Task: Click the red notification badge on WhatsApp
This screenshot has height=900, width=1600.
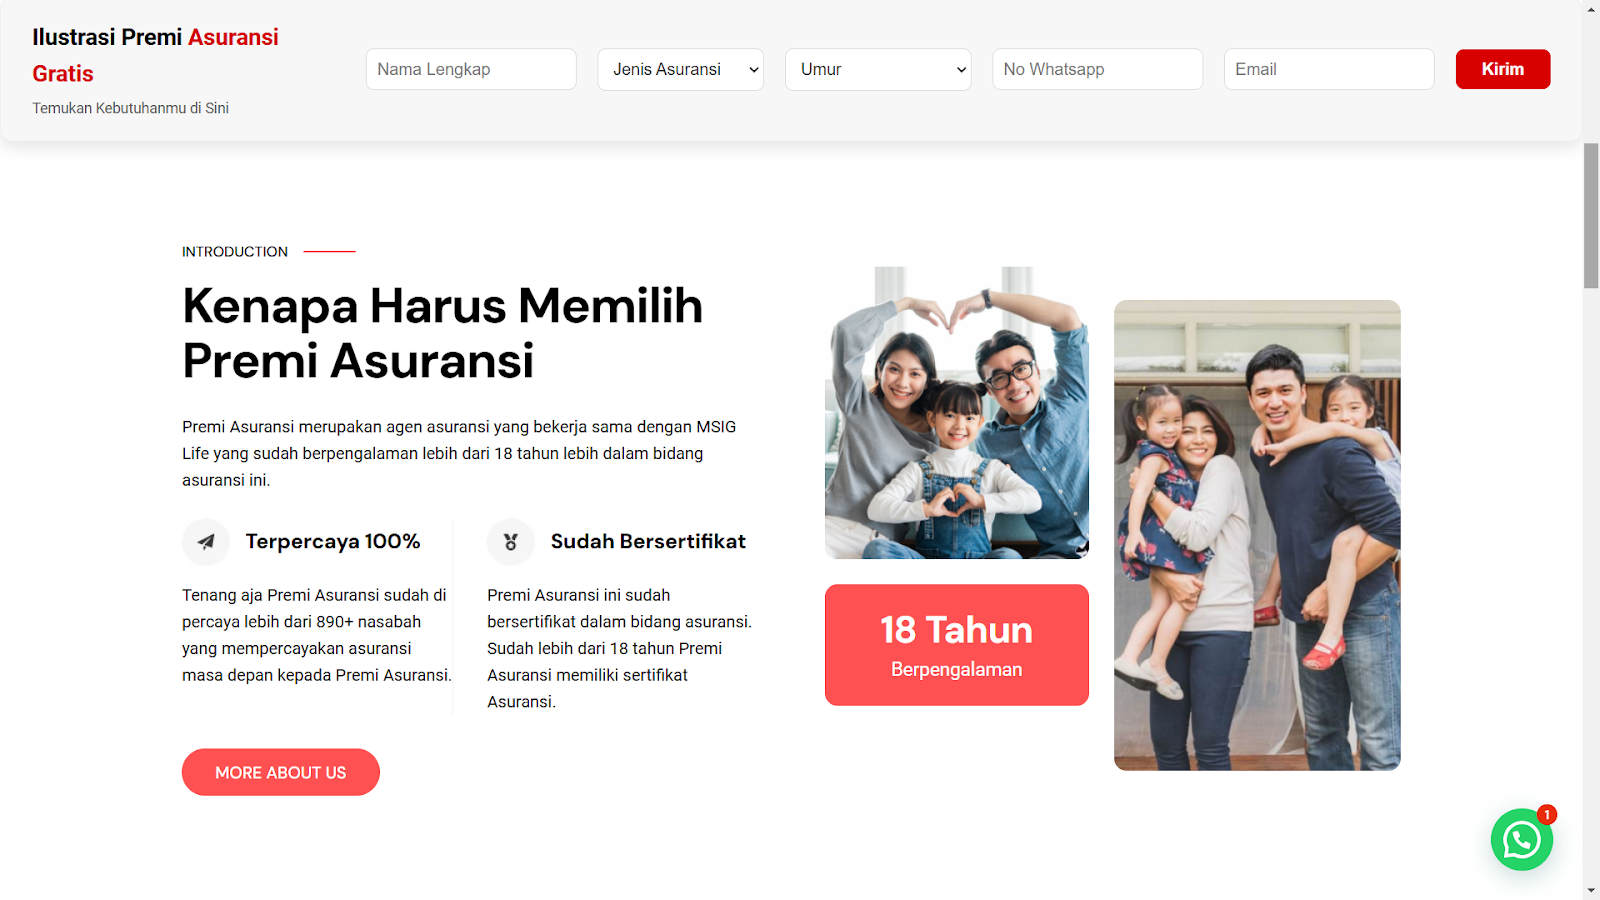Action: 1547,814
